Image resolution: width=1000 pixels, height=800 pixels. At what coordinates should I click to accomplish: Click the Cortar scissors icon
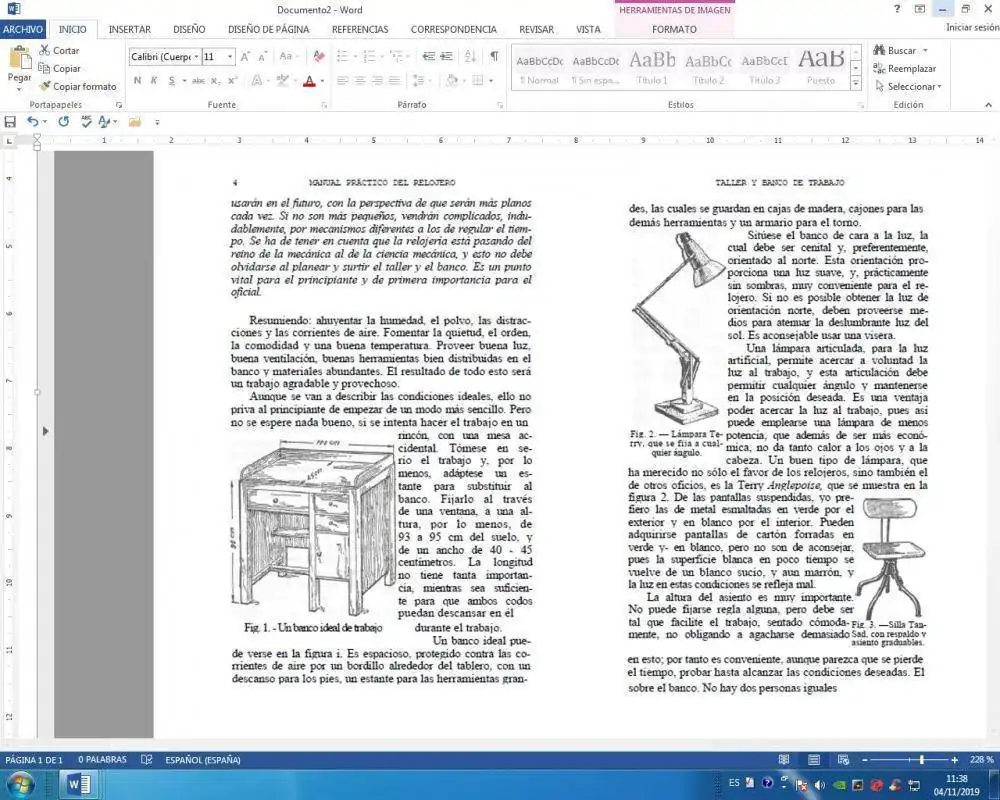(45, 51)
